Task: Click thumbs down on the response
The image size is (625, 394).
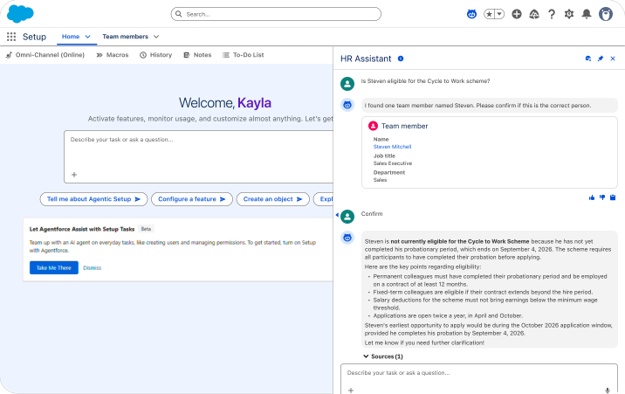Action: 602,197
